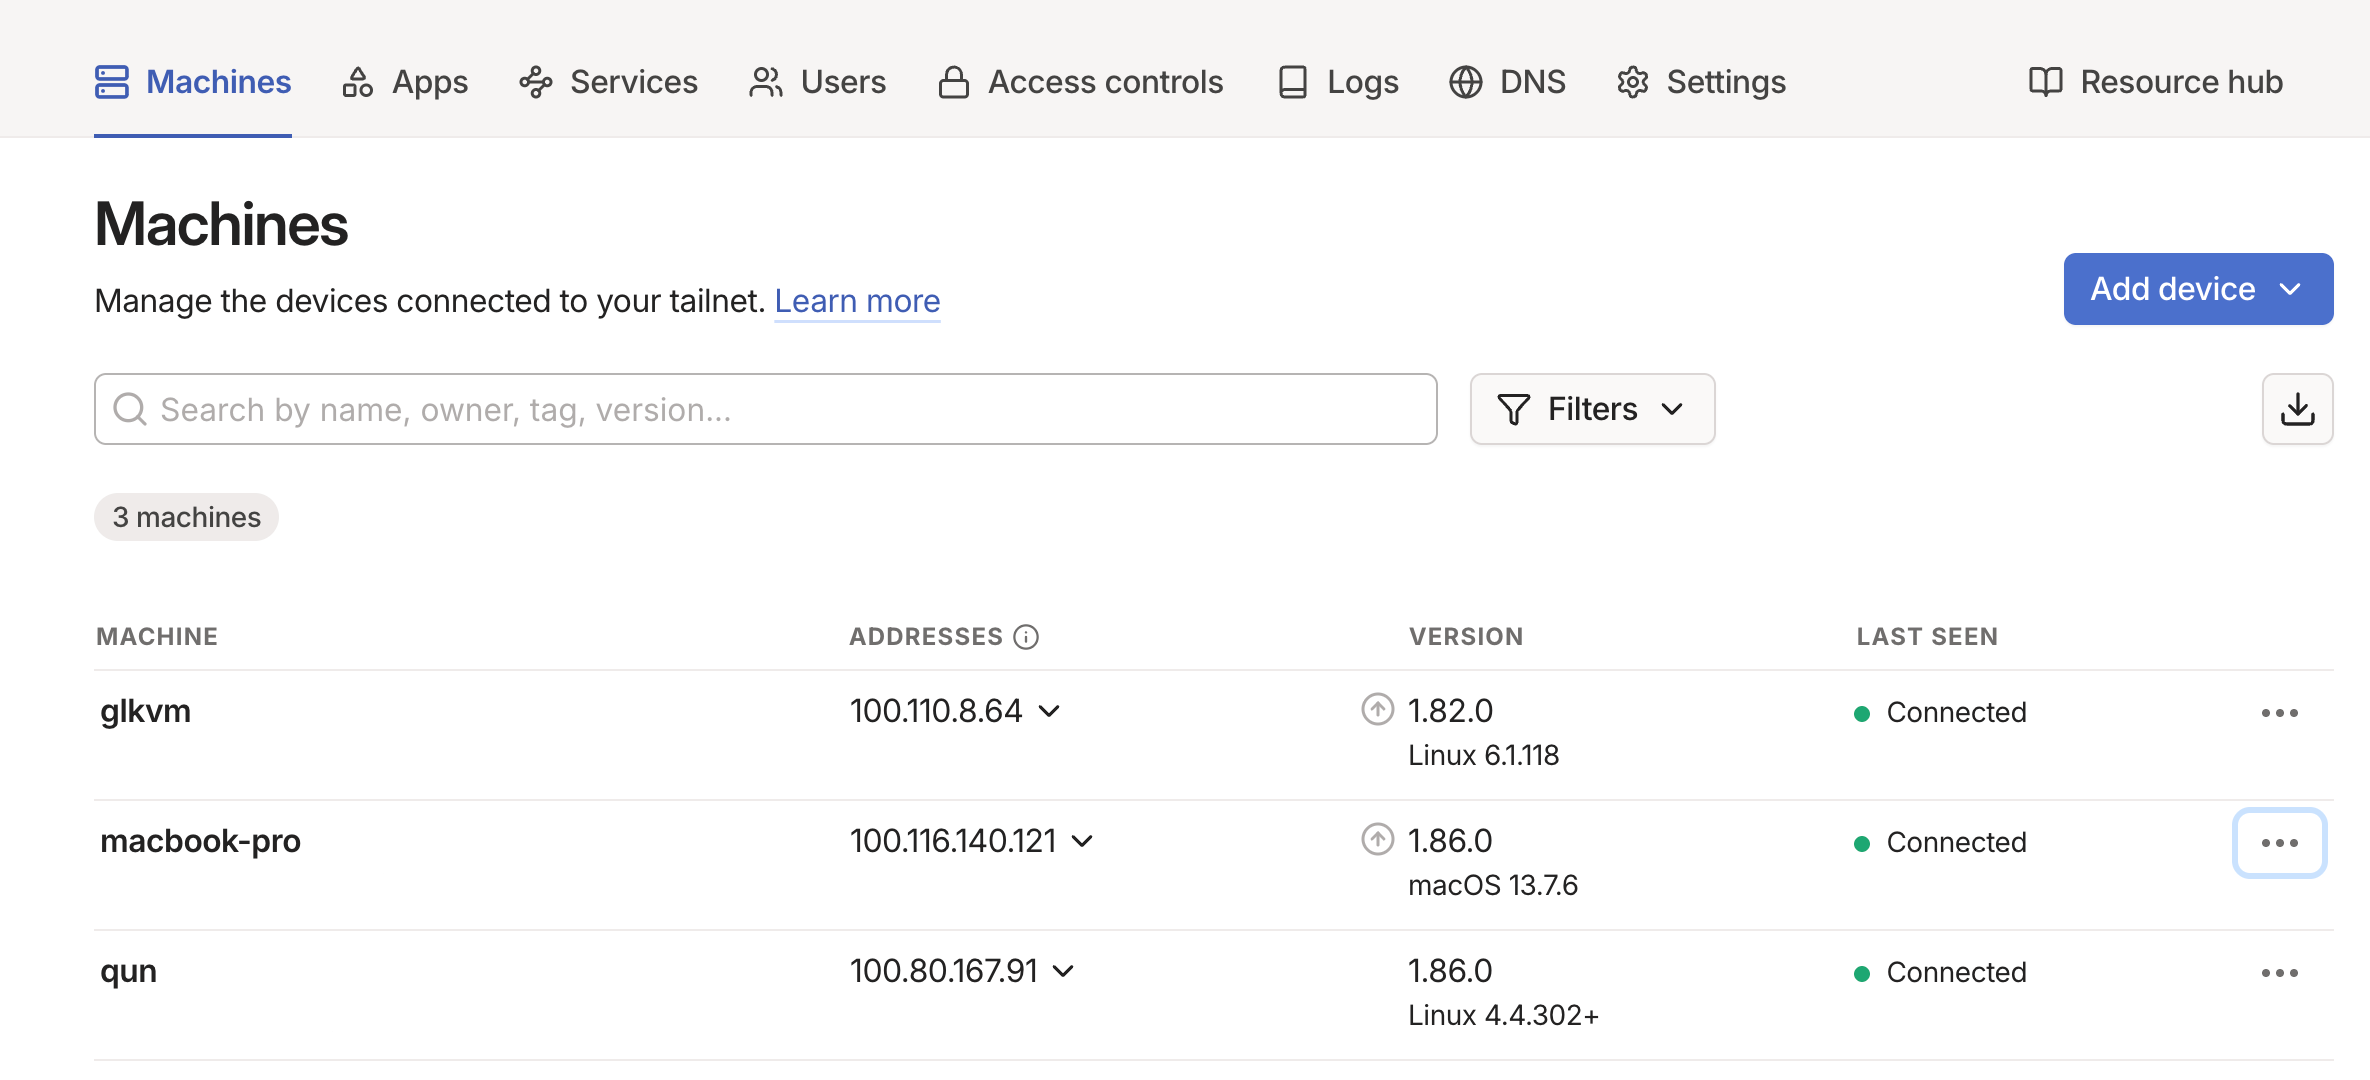Click update-available icon for macbook-pro version
The height and width of the screenshot is (1080, 2370).
(x=1377, y=839)
